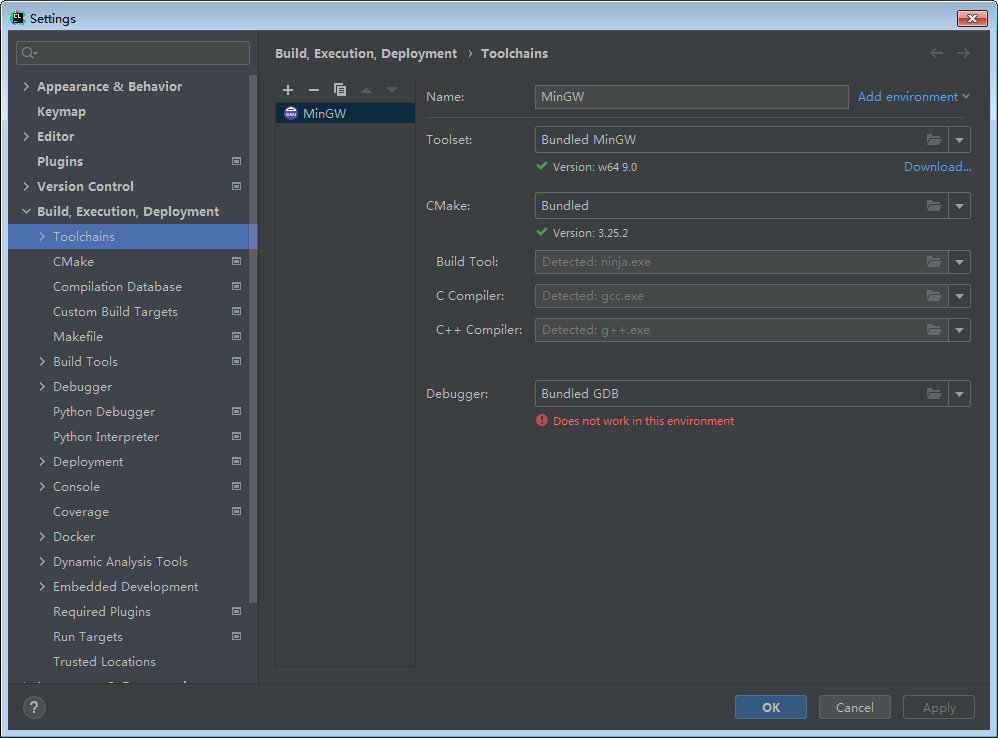This screenshot has height=738, width=998.
Task: Open the Add environment dropdown link
Action: click(913, 97)
